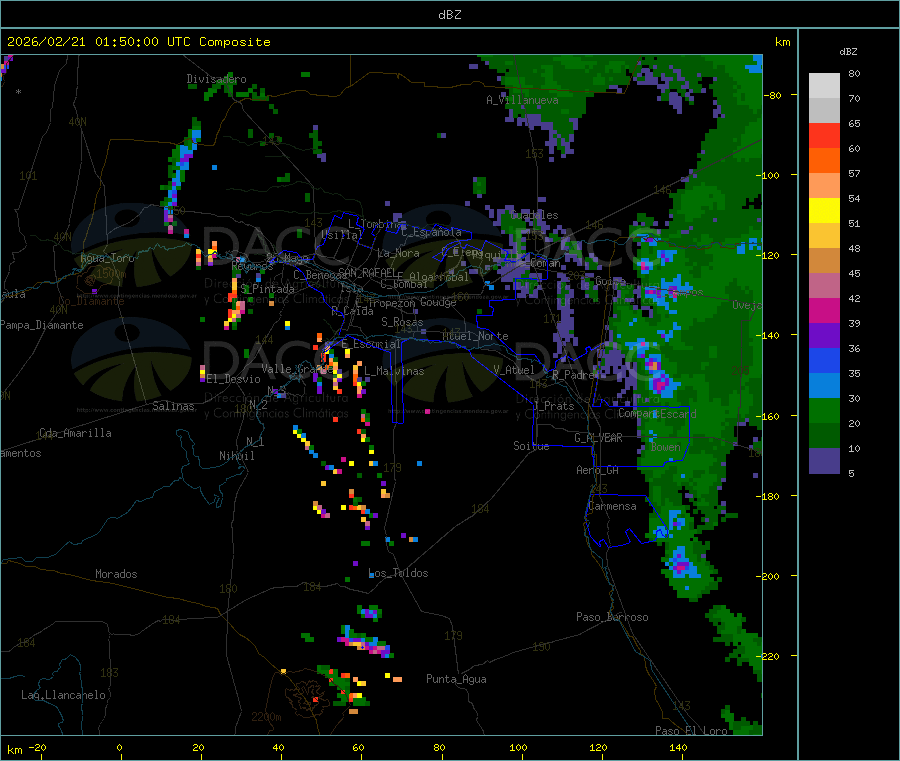Screen dimensions: 900x761
Task: Click the Bowen map label
Action: (x=666, y=446)
